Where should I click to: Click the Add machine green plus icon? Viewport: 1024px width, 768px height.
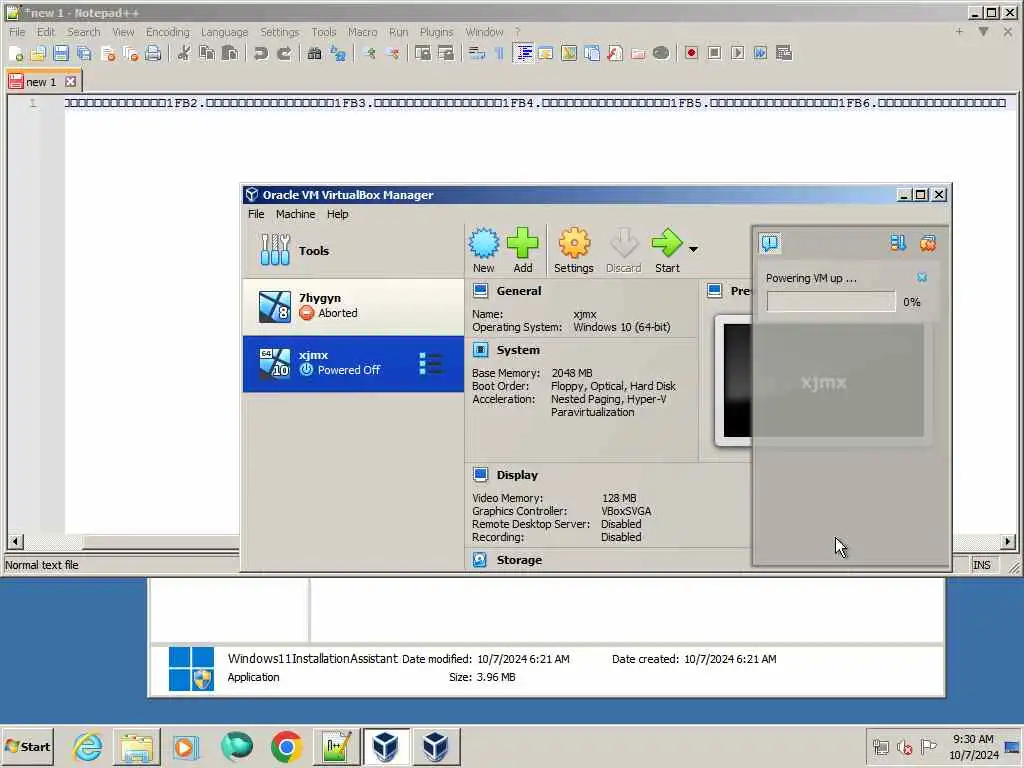[x=522, y=250]
